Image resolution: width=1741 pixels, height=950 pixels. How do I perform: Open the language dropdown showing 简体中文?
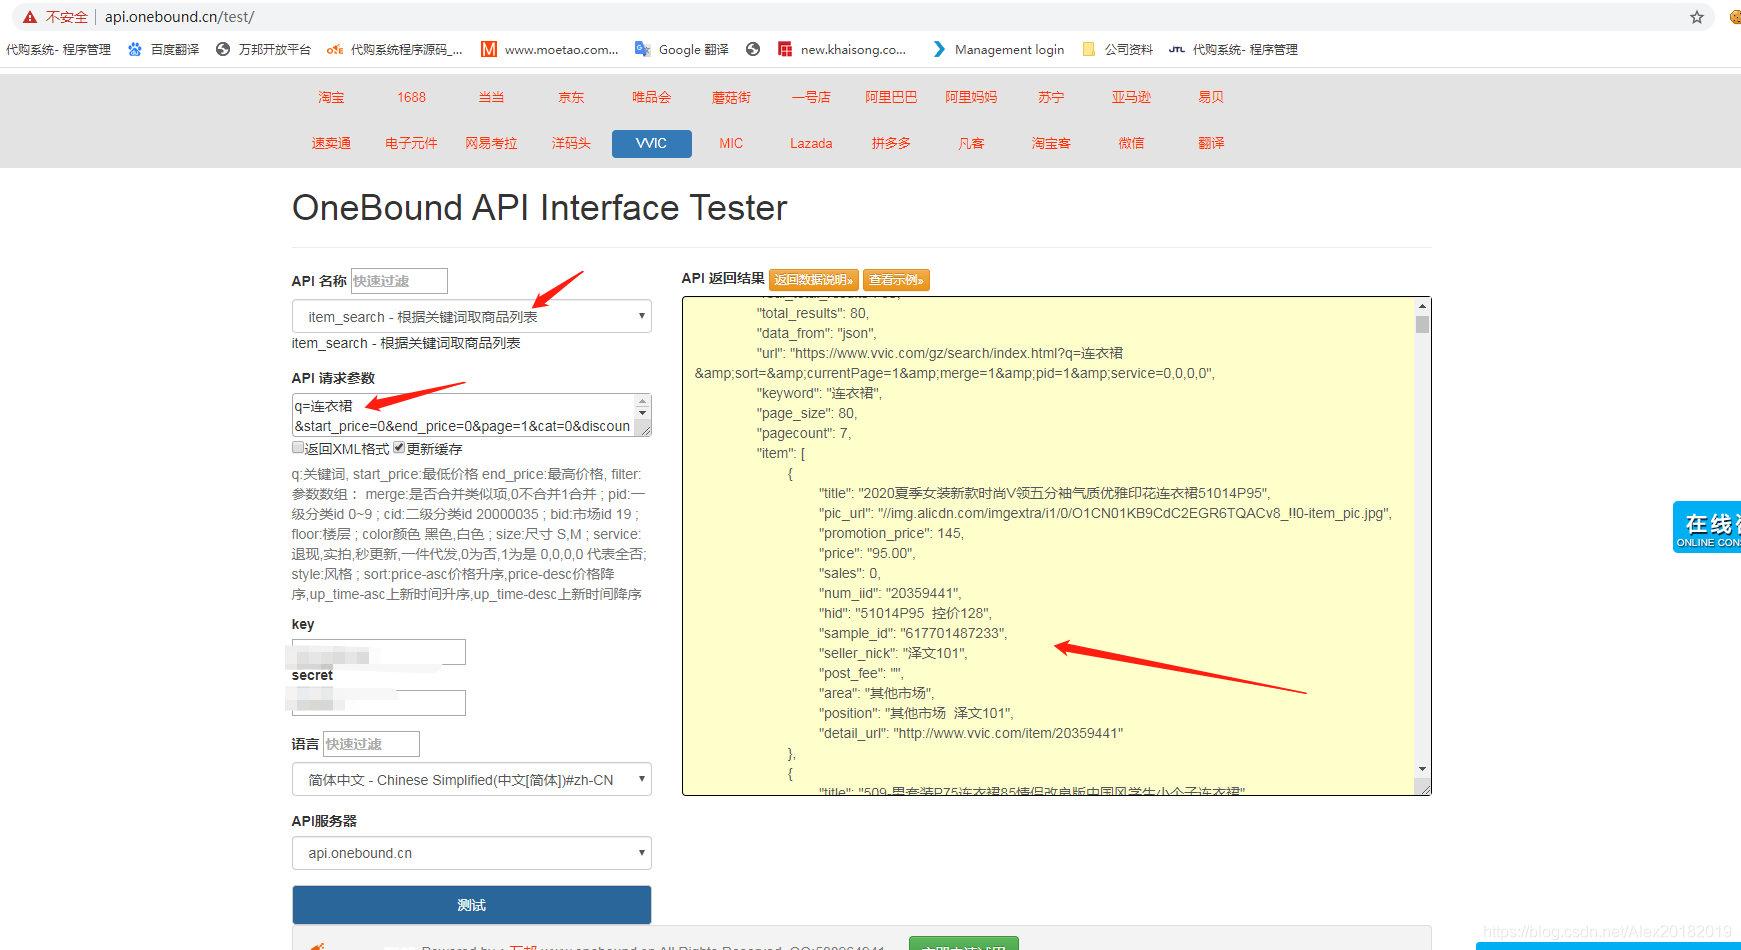(471, 779)
